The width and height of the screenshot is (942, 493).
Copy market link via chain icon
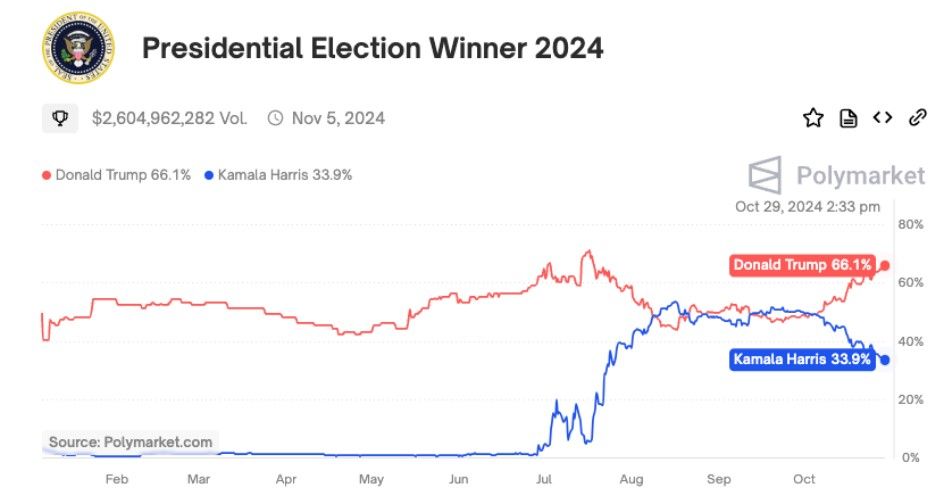(x=917, y=117)
